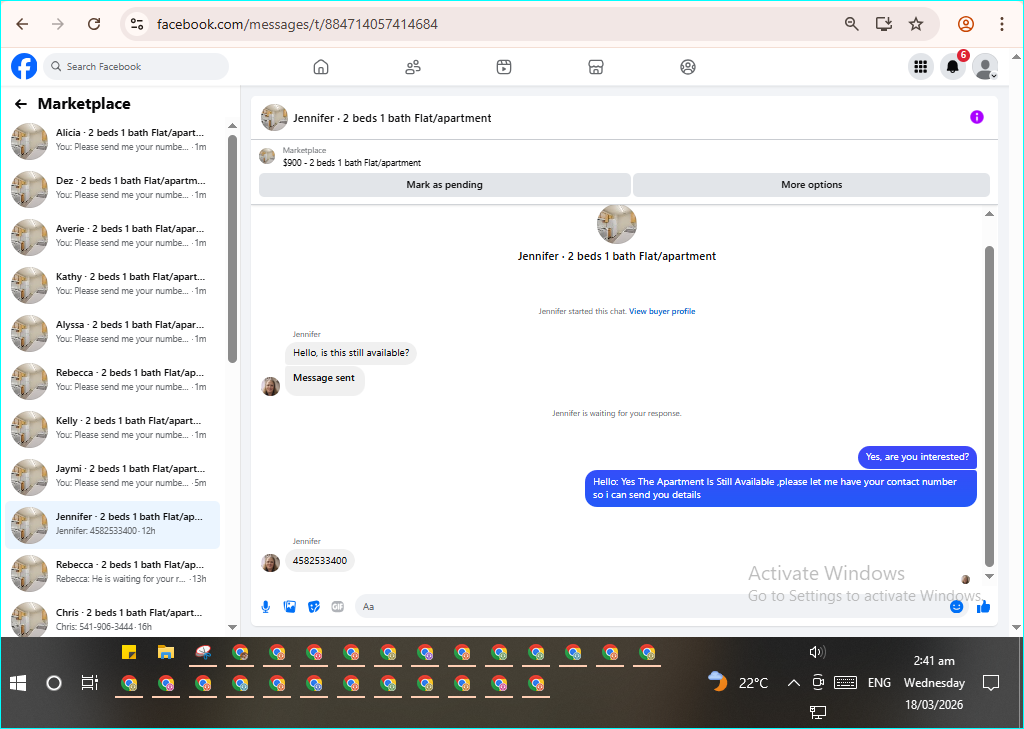
Task: Choose a sticker icon in composer
Action: click(314, 607)
